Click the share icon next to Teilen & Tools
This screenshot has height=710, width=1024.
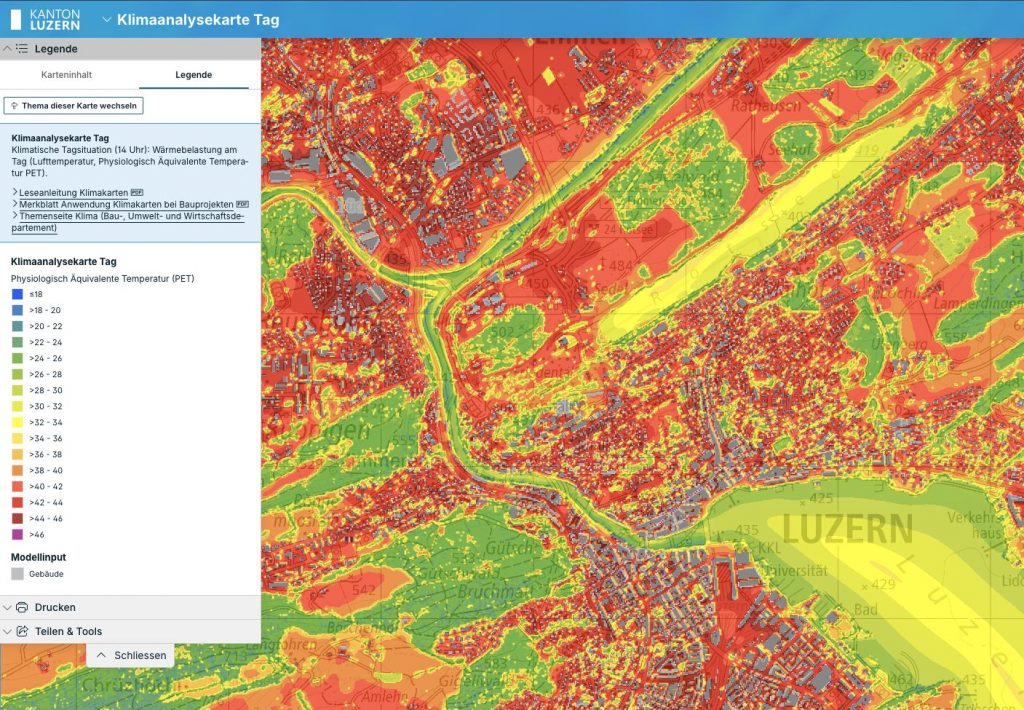(23, 631)
